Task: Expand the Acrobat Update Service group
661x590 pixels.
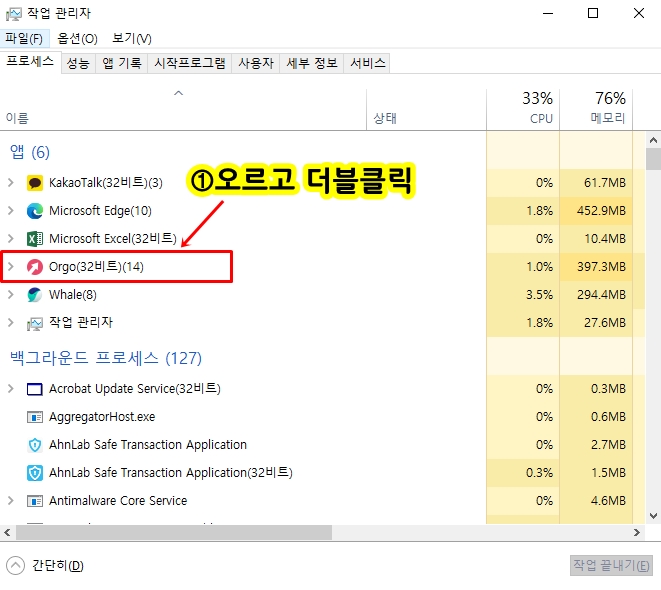Action: tap(11, 389)
